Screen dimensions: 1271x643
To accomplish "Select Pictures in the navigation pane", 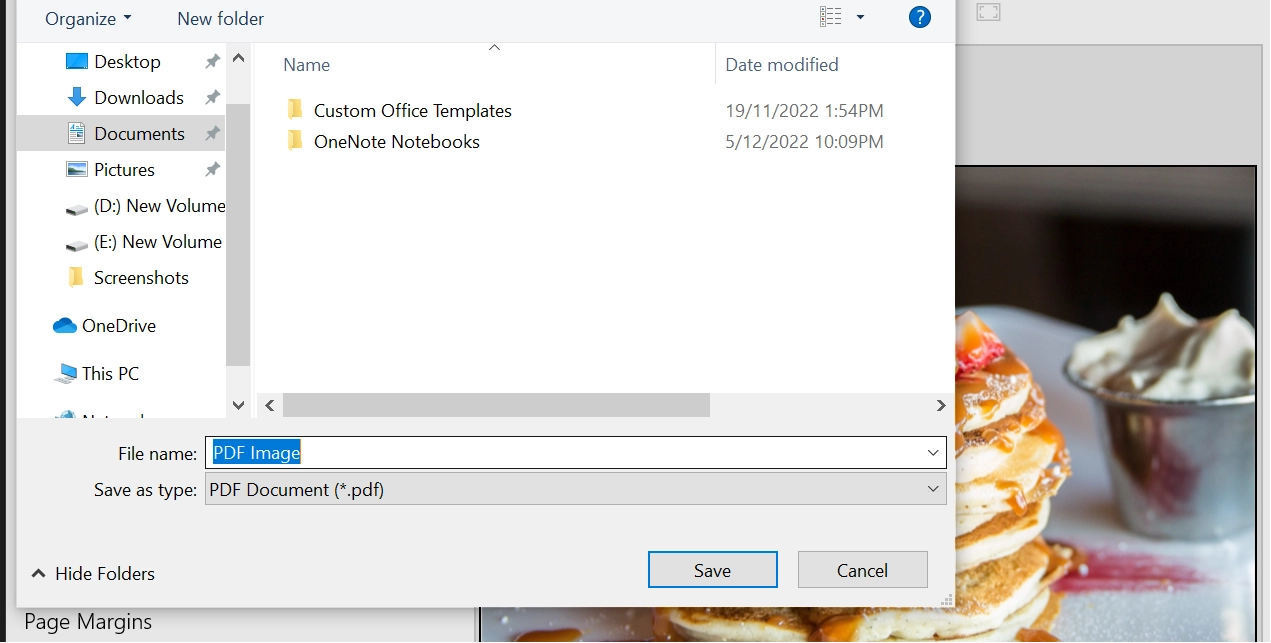I will 124,169.
